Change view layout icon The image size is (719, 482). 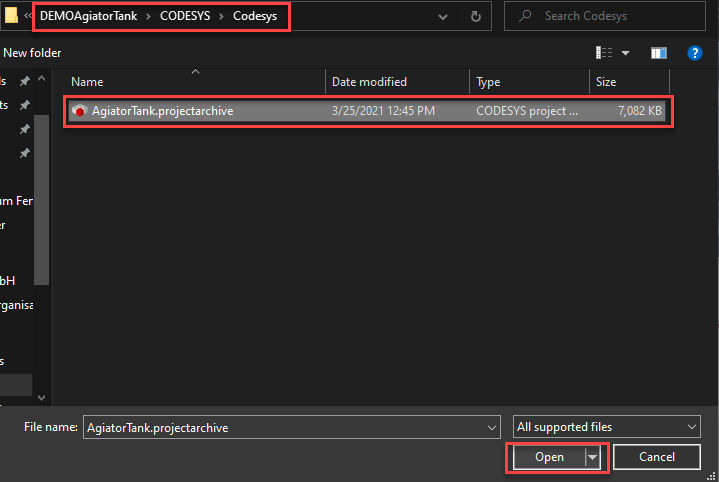604,53
